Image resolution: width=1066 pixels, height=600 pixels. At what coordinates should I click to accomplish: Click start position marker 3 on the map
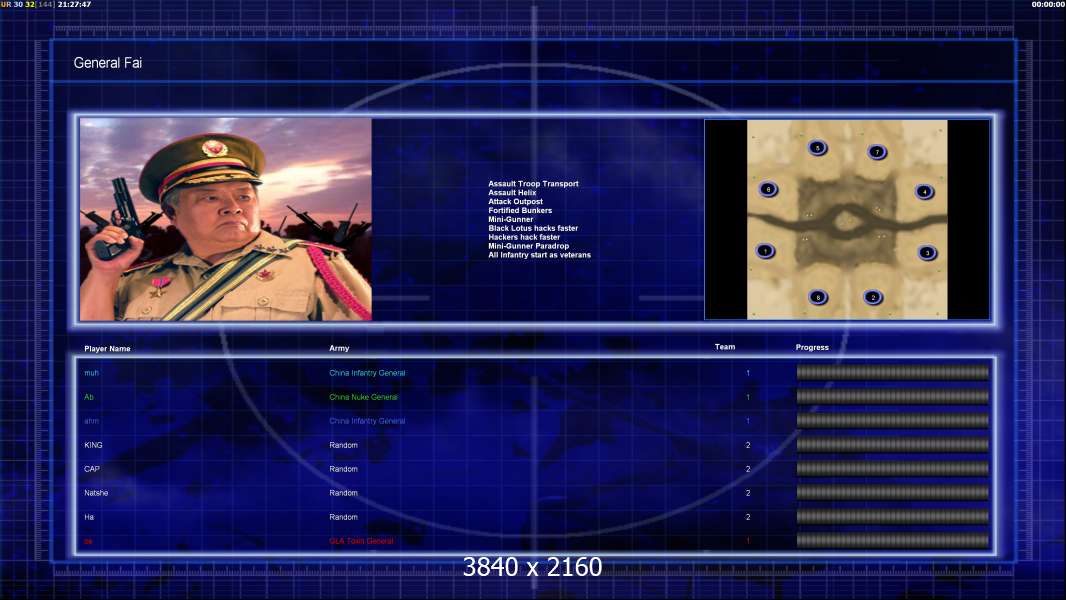(927, 252)
